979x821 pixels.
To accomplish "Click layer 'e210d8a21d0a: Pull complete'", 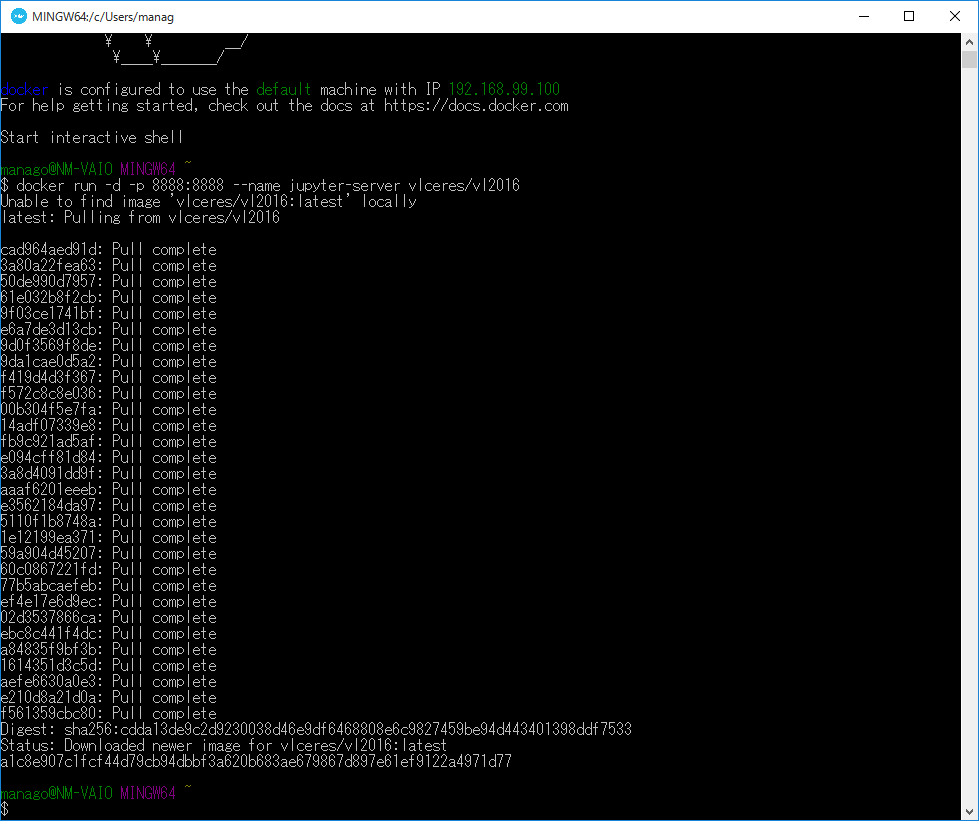I will [x=109, y=698].
